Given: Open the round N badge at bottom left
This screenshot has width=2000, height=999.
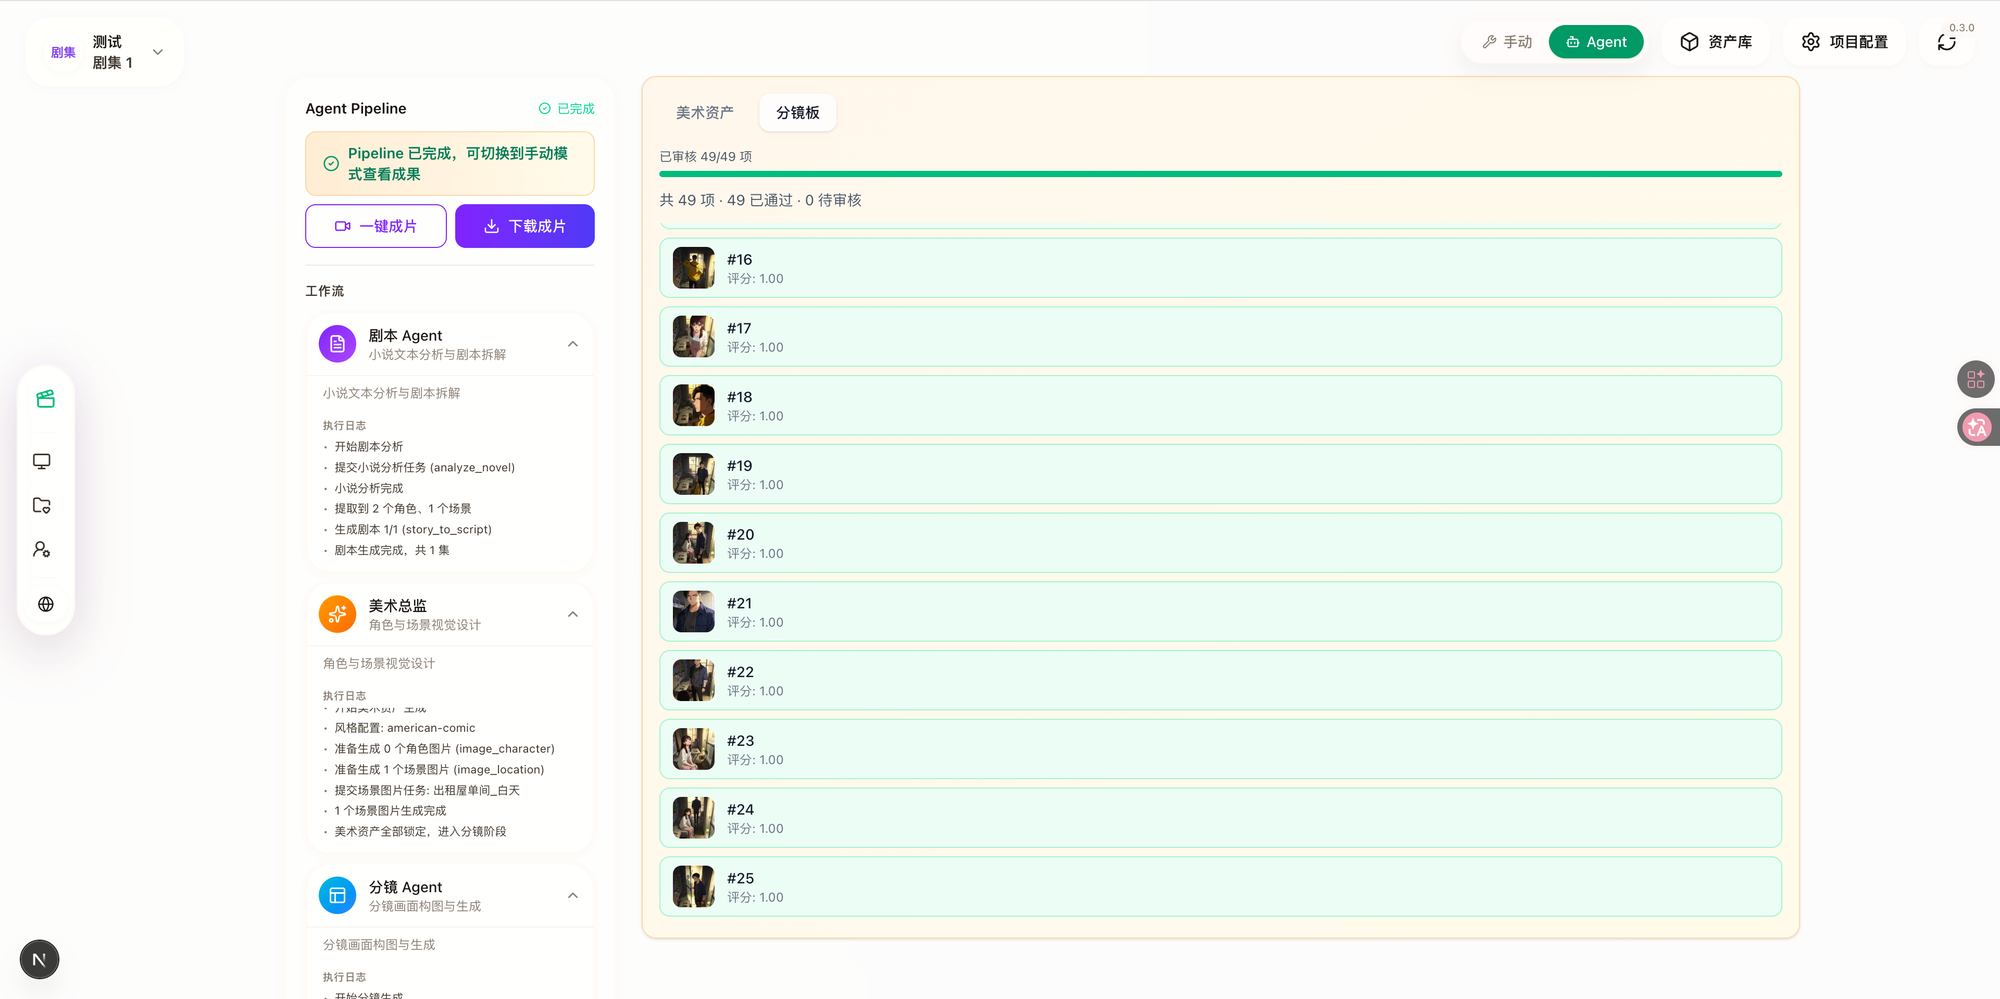Looking at the screenshot, I should (x=39, y=960).
